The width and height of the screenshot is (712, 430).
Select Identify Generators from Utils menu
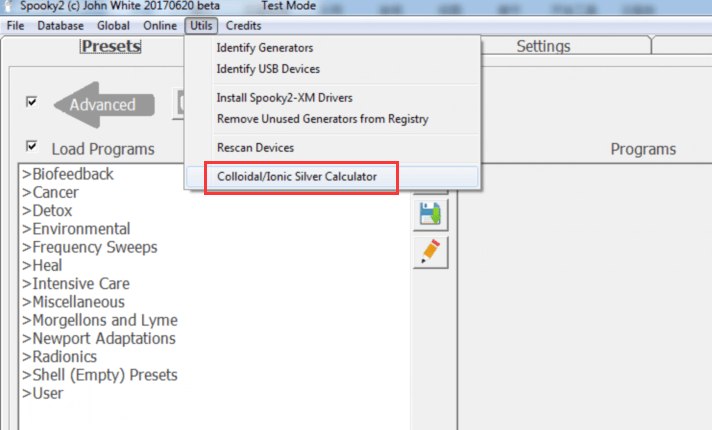(264, 48)
